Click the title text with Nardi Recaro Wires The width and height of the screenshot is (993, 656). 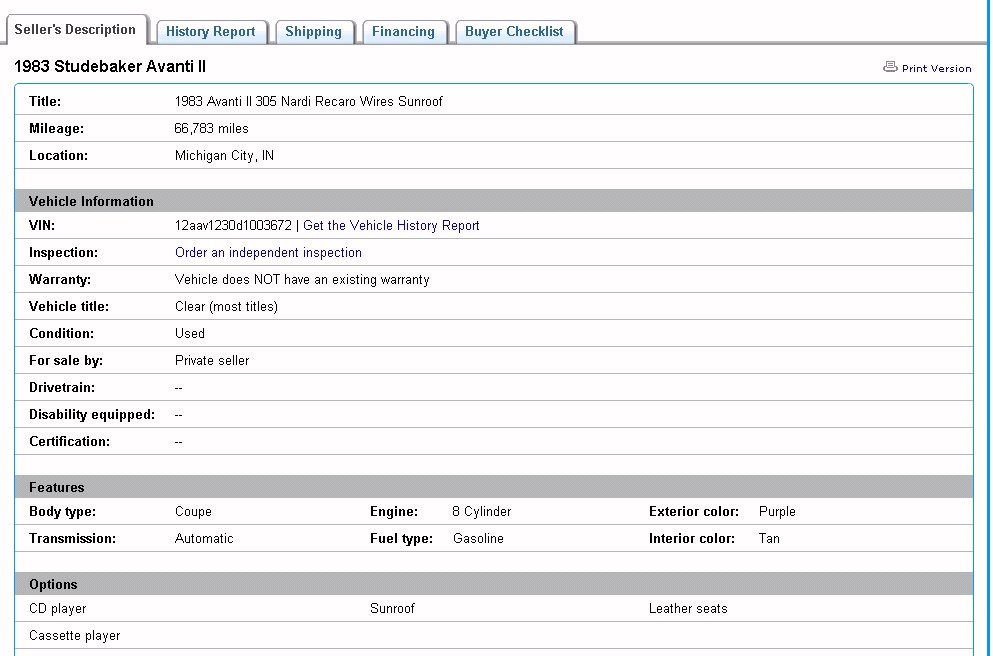click(308, 102)
